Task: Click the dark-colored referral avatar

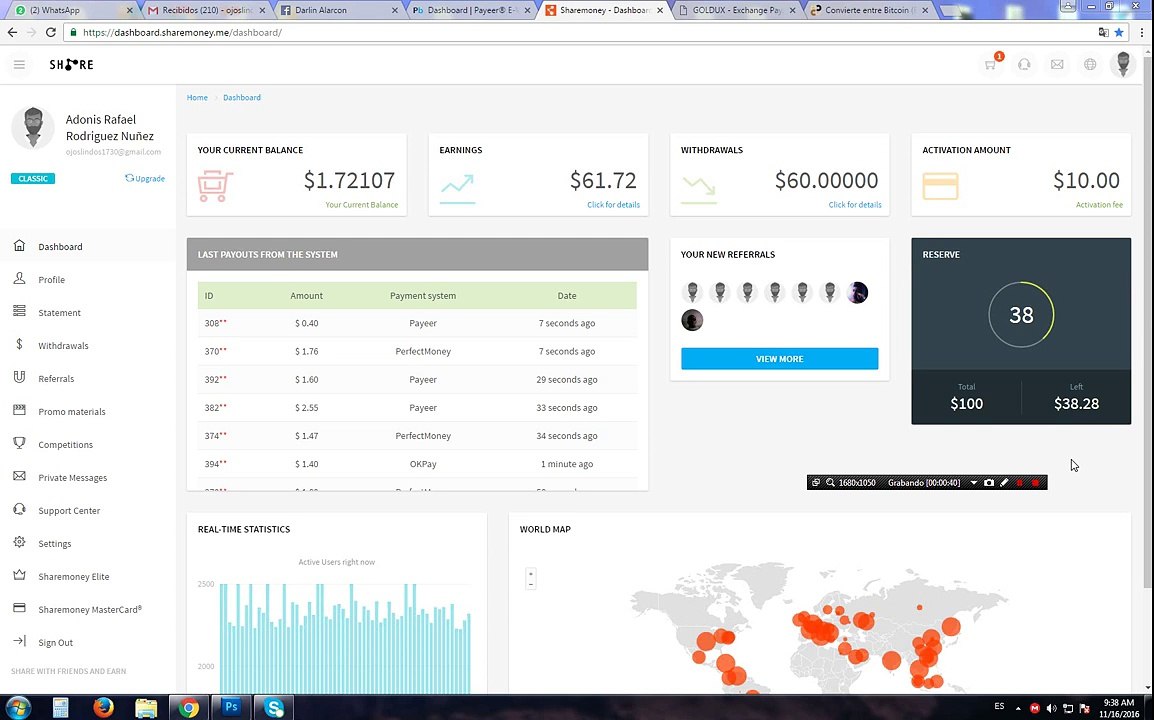Action: tap(692, 320)
